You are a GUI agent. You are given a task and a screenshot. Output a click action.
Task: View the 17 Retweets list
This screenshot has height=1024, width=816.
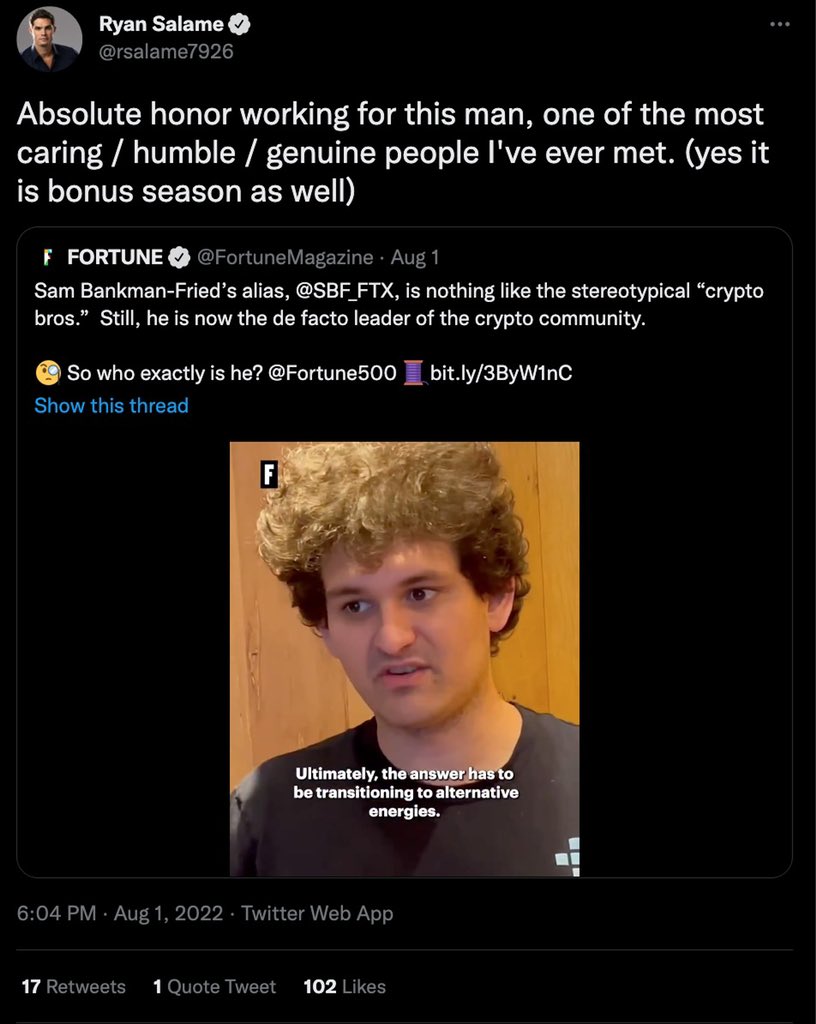(x=74, y=986)
